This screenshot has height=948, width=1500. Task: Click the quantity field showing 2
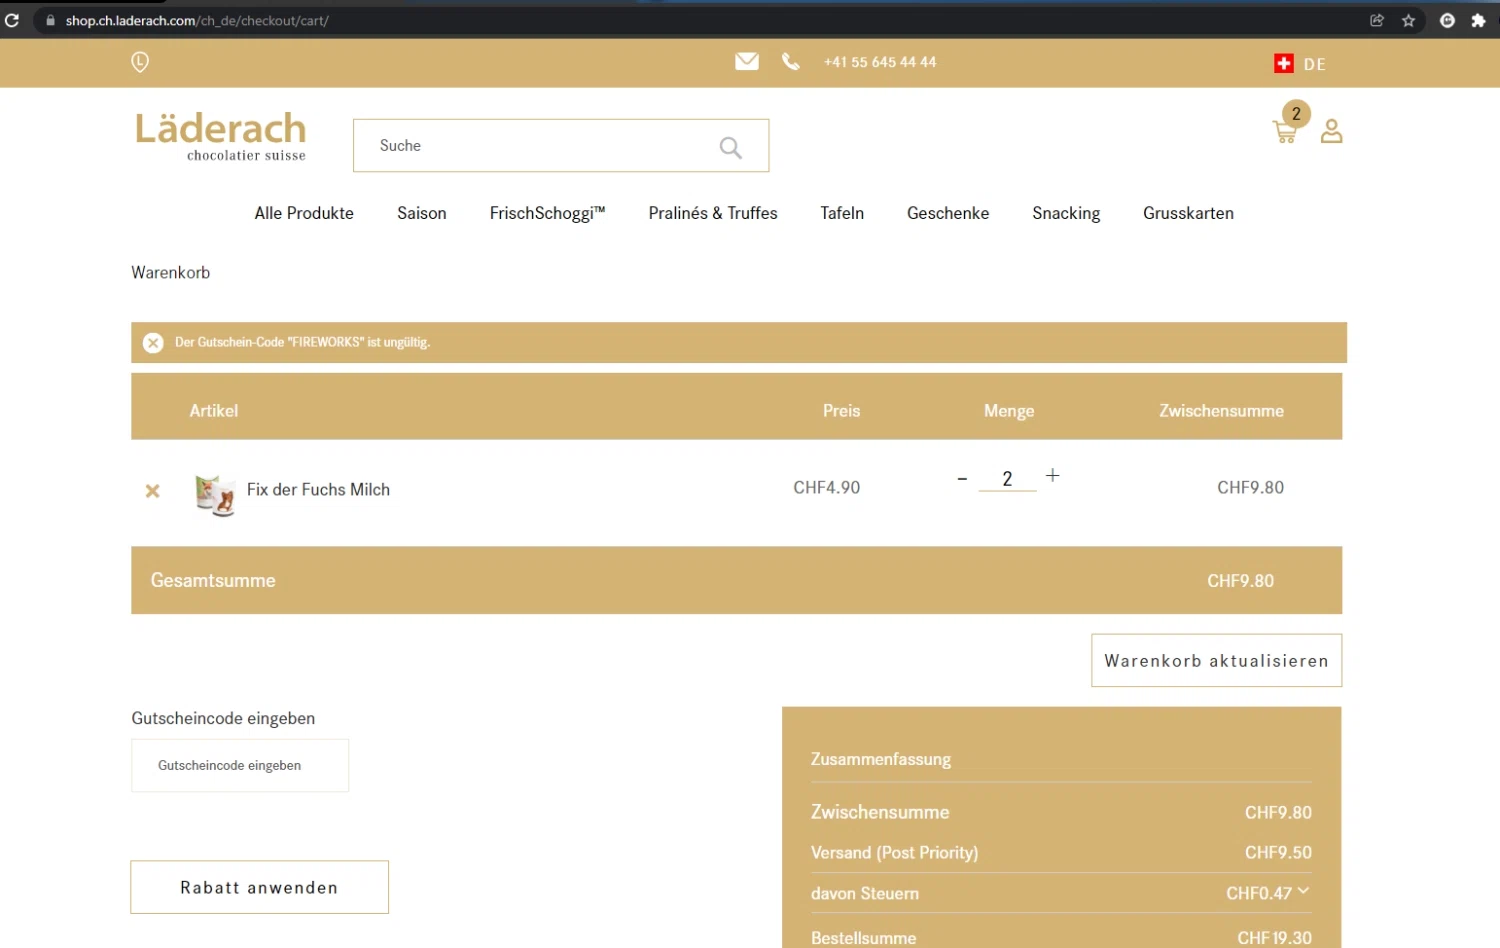(1007, 479)
